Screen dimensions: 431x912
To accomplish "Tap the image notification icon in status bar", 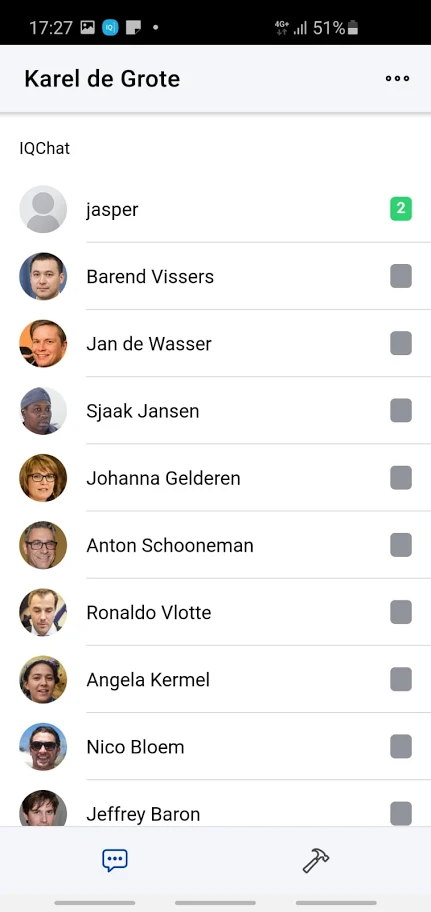I will click(x=87, y=27).
